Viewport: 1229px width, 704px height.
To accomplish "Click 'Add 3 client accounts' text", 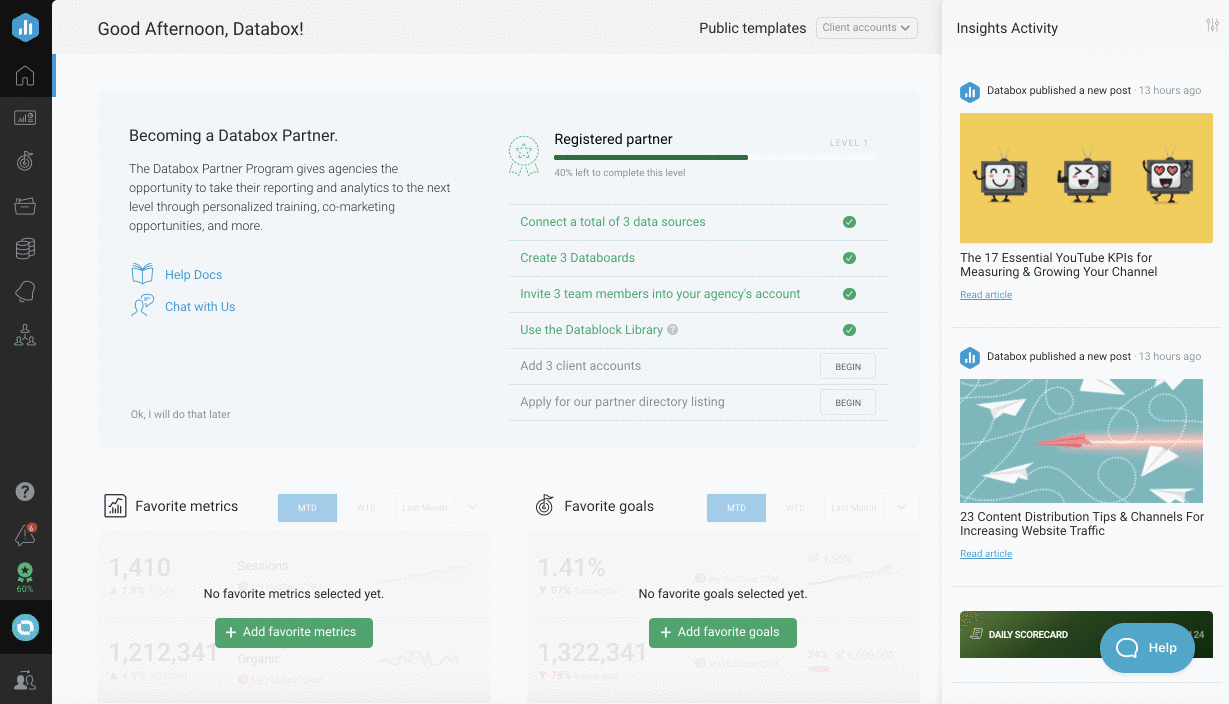I will (x=580, y=366).
